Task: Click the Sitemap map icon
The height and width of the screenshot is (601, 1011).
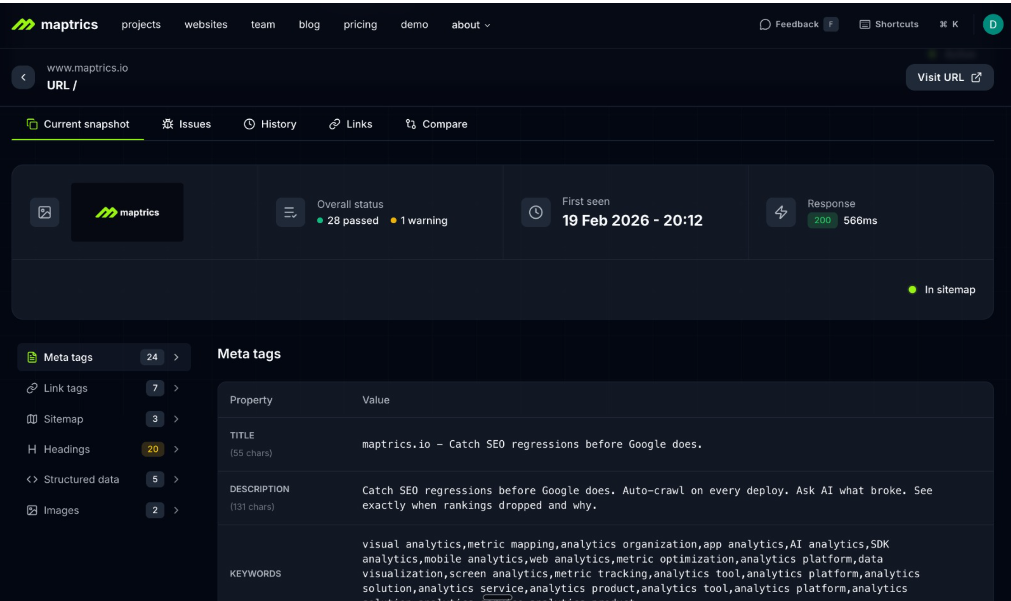Action: [x=32, y=419]
